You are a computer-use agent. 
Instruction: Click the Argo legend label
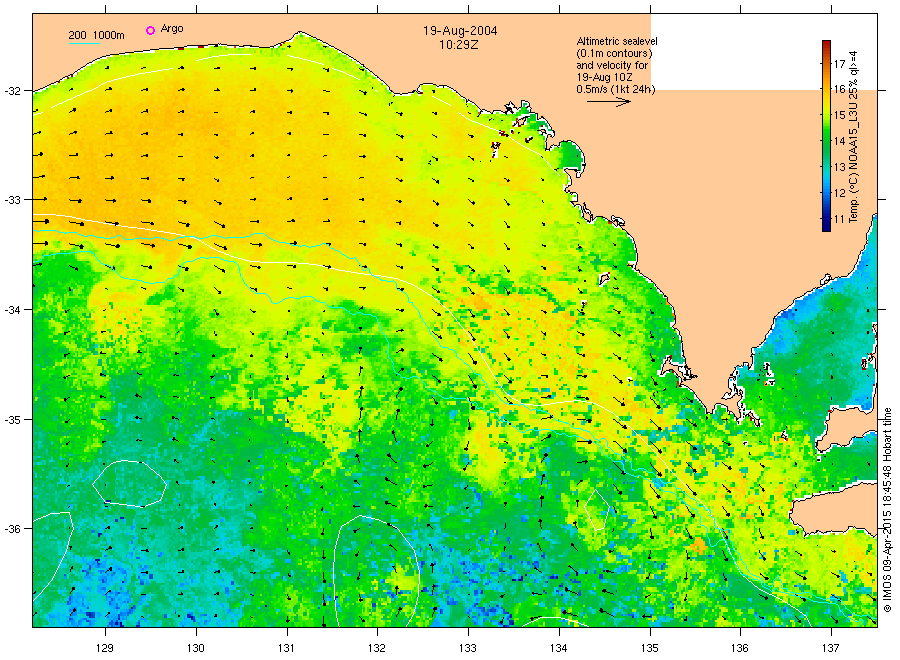tap(172, 29)
